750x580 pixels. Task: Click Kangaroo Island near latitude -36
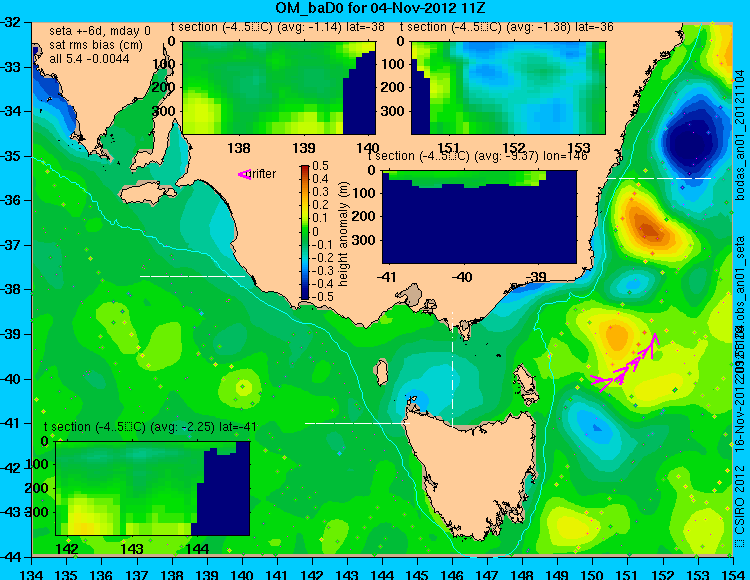[x=148, y=195]
